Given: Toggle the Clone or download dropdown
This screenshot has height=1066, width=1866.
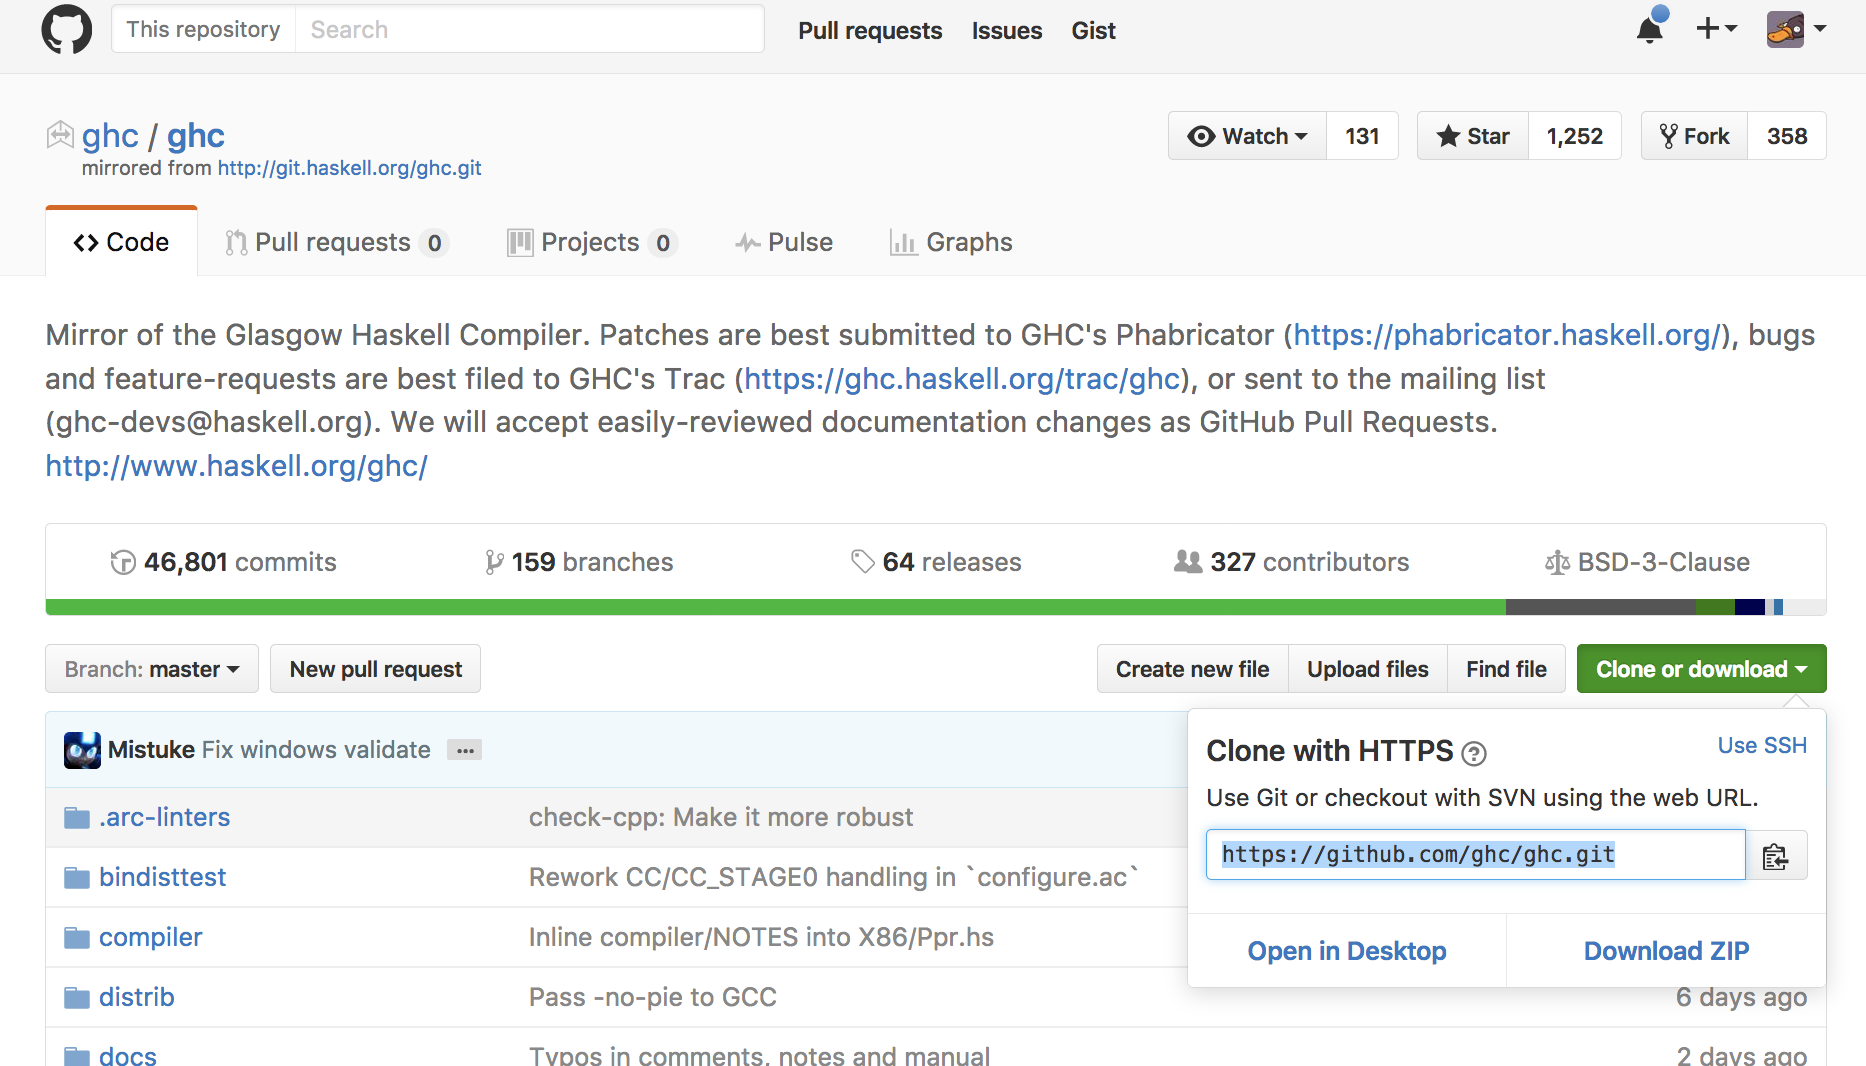Looking at the screenshot, I should click(x=1702, y=669).
